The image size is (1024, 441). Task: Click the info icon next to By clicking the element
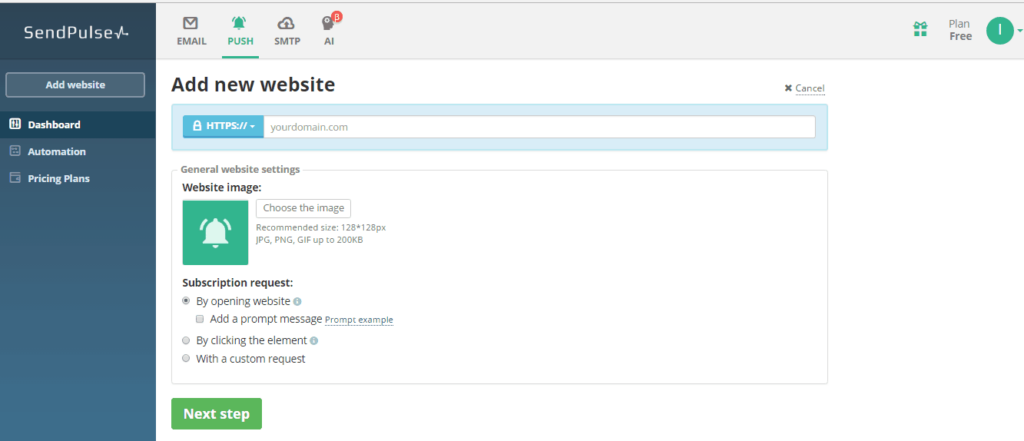[x=314, y=341]
